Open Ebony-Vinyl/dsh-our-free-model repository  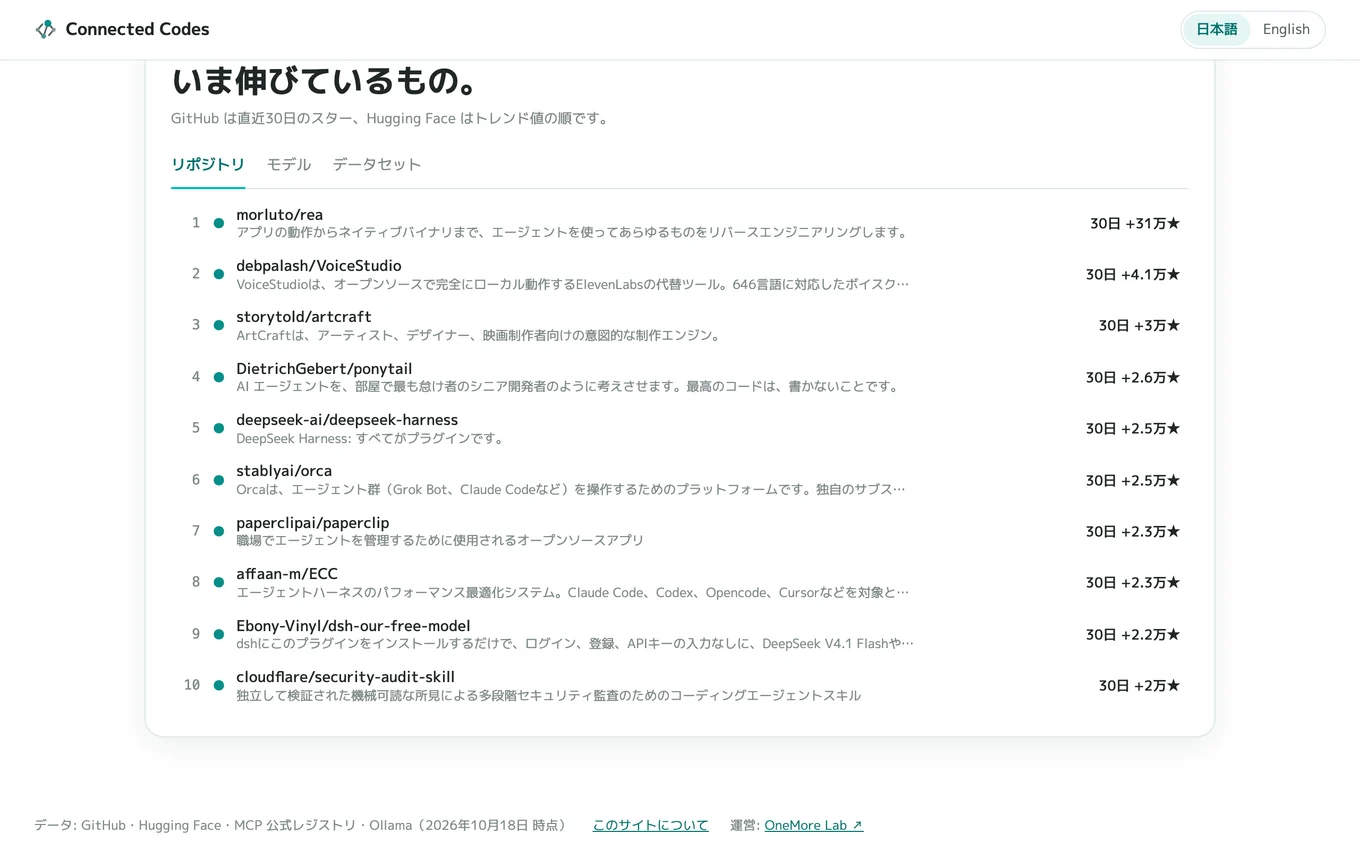point(353,626)
